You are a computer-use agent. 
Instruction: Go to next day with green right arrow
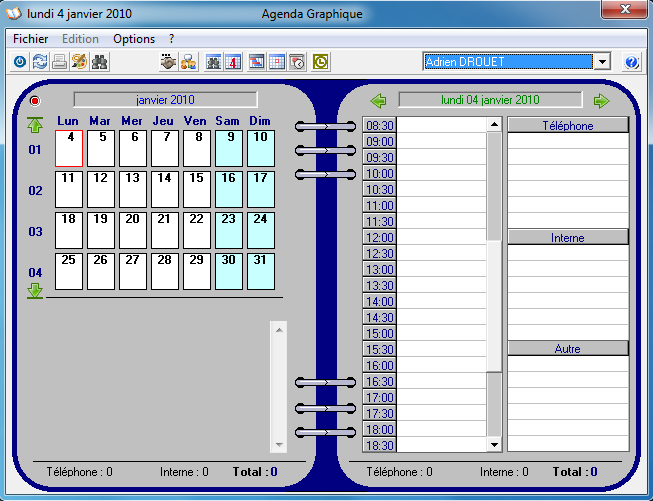[601, 100]
